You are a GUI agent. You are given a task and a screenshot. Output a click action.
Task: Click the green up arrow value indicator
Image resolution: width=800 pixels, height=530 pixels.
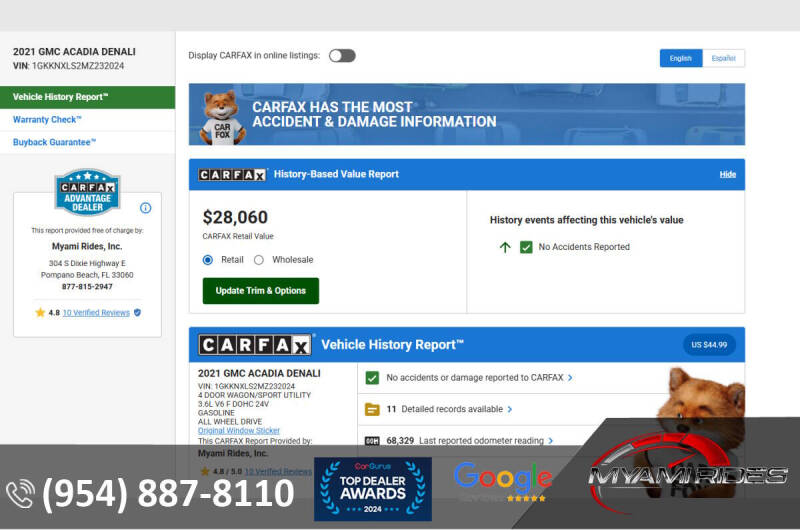click(x=505, y=247)
